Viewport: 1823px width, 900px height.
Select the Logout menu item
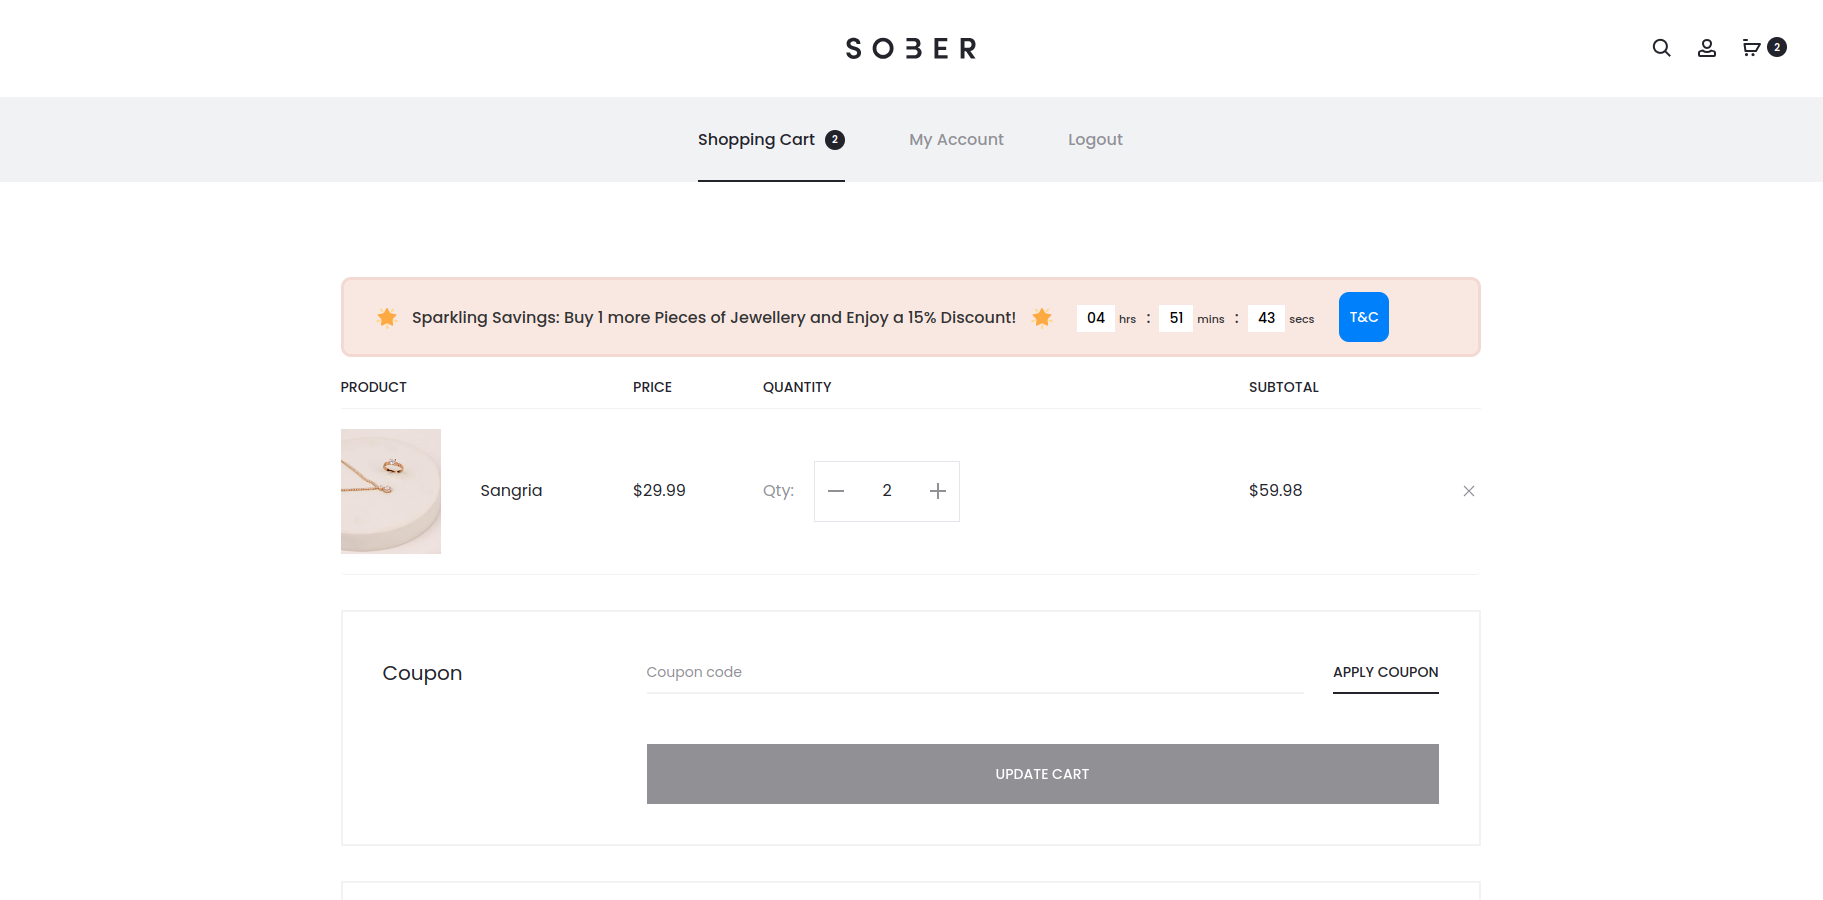coord(1095,140)
